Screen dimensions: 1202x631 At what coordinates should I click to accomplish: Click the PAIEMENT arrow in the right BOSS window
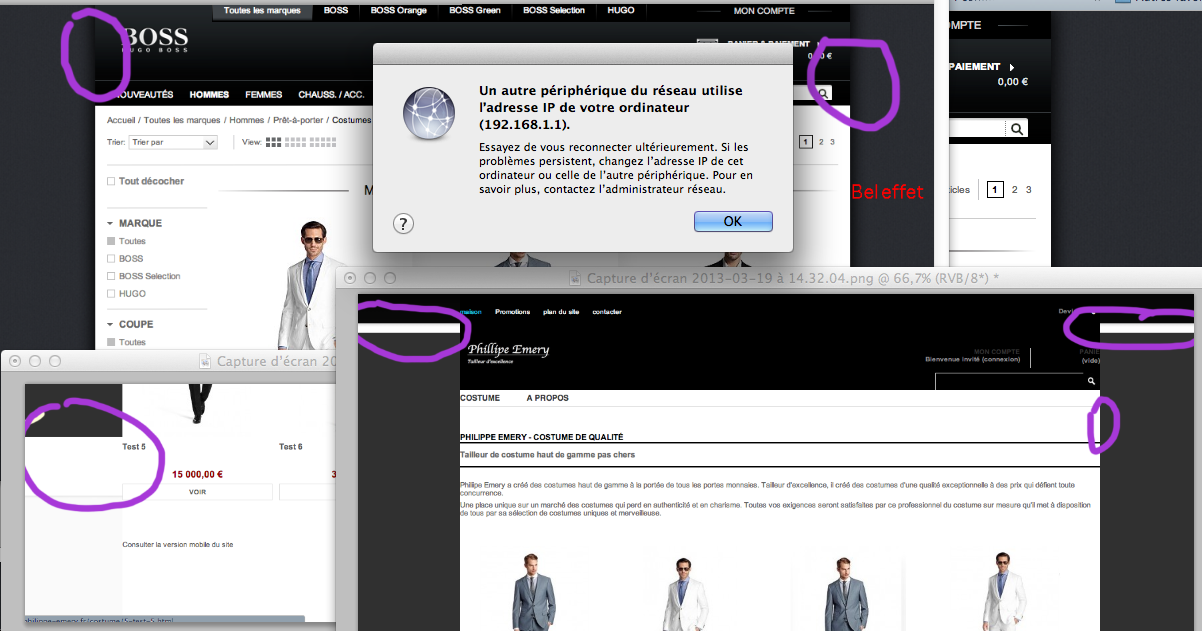coord(1011,67)
